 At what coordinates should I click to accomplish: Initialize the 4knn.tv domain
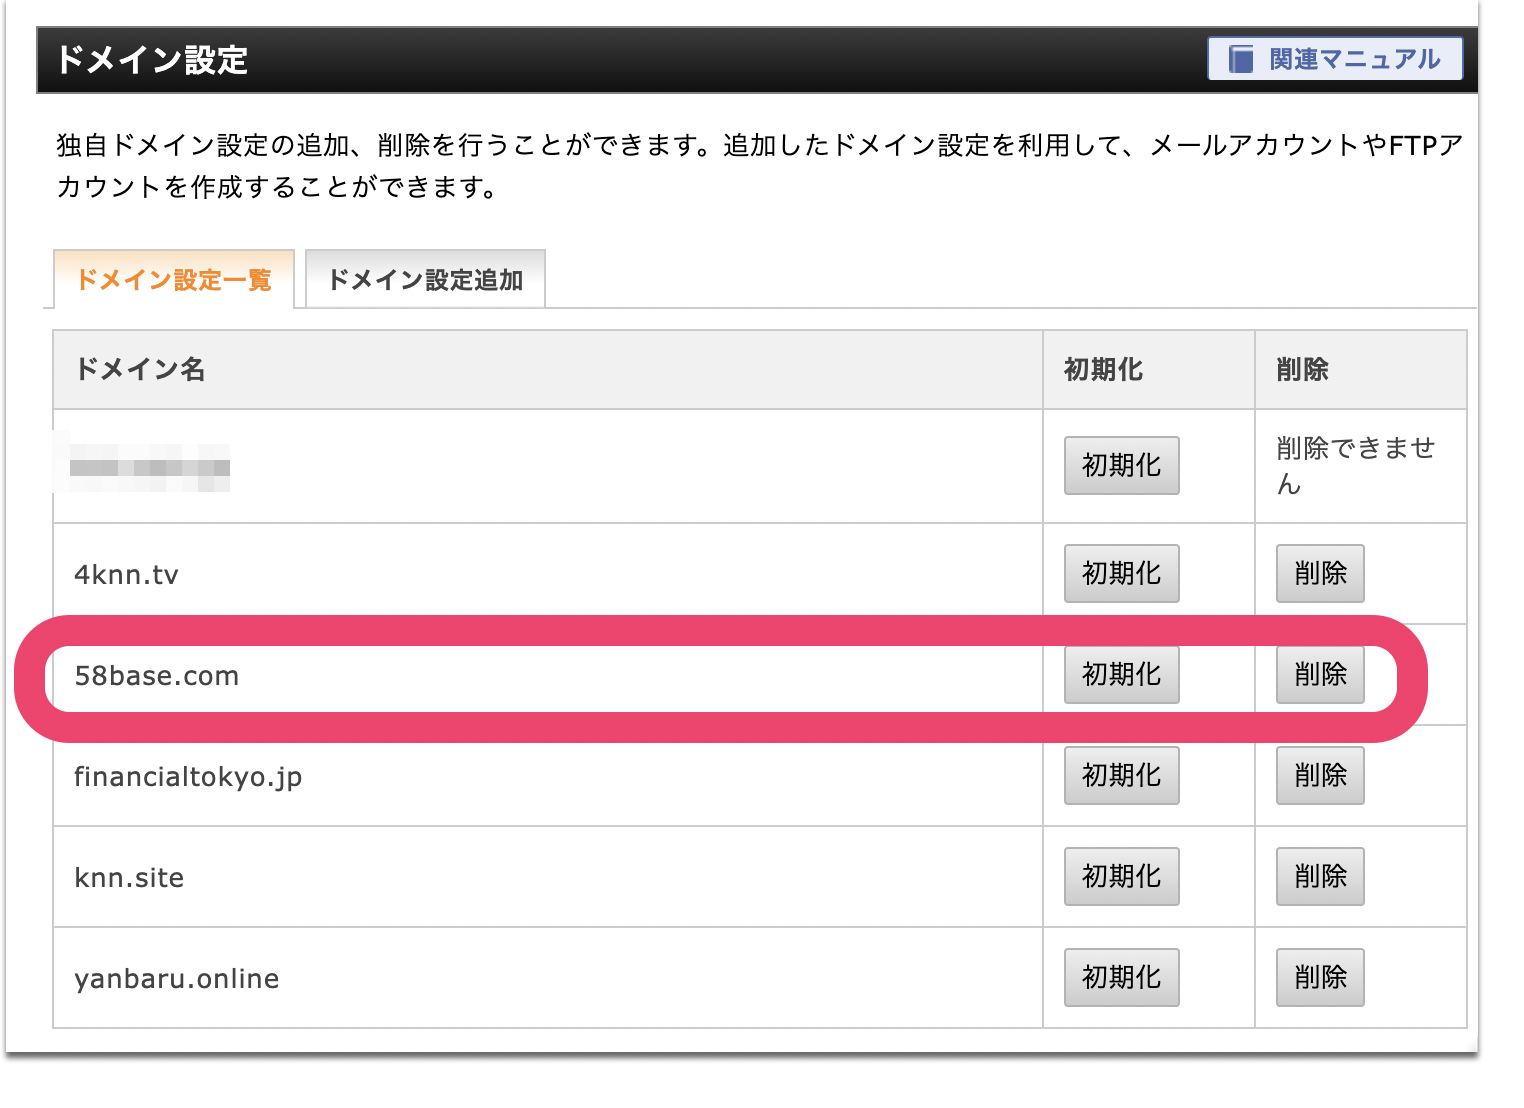pos(1121,573)
